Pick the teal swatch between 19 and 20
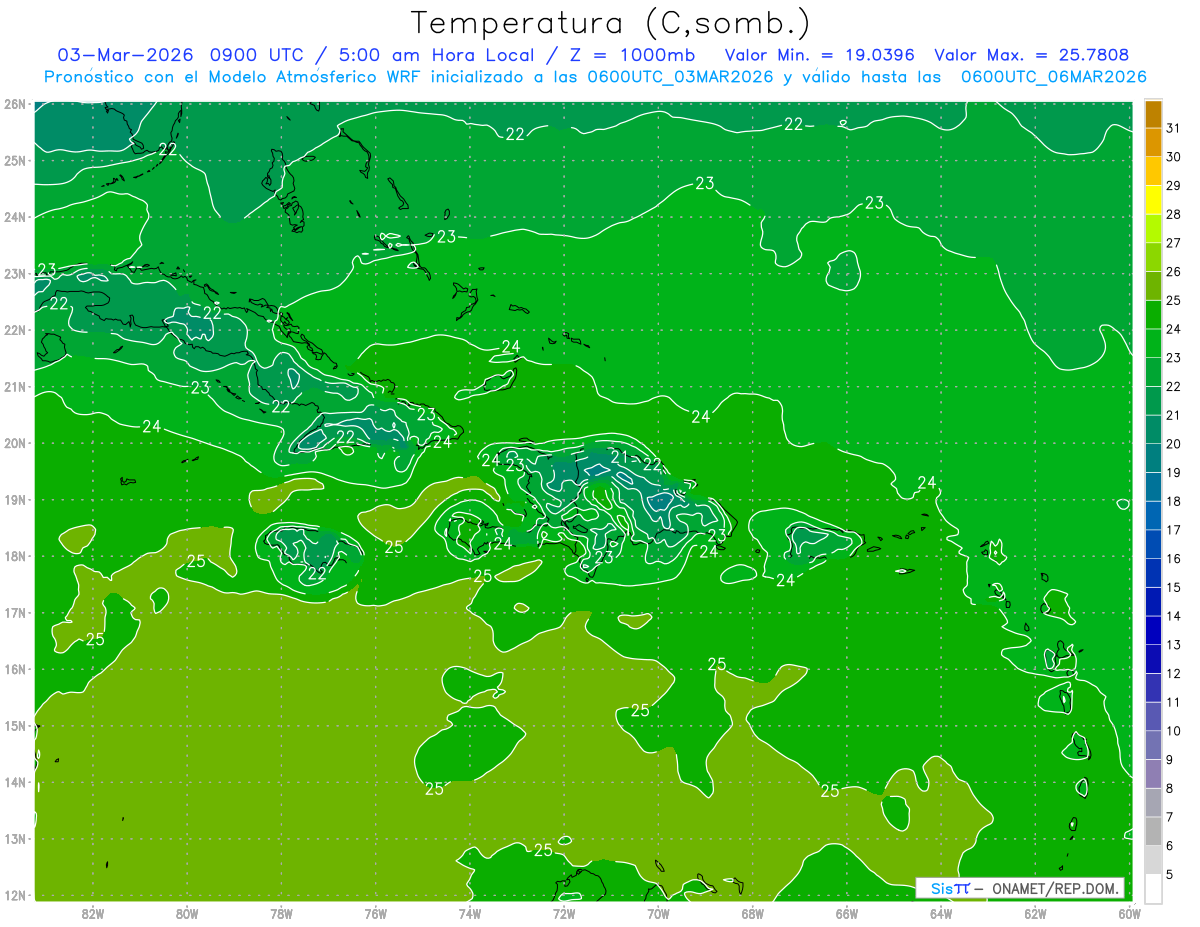Image resolution: width=1200 pixels, height=927 pixels. click(x=1153, y=458)
